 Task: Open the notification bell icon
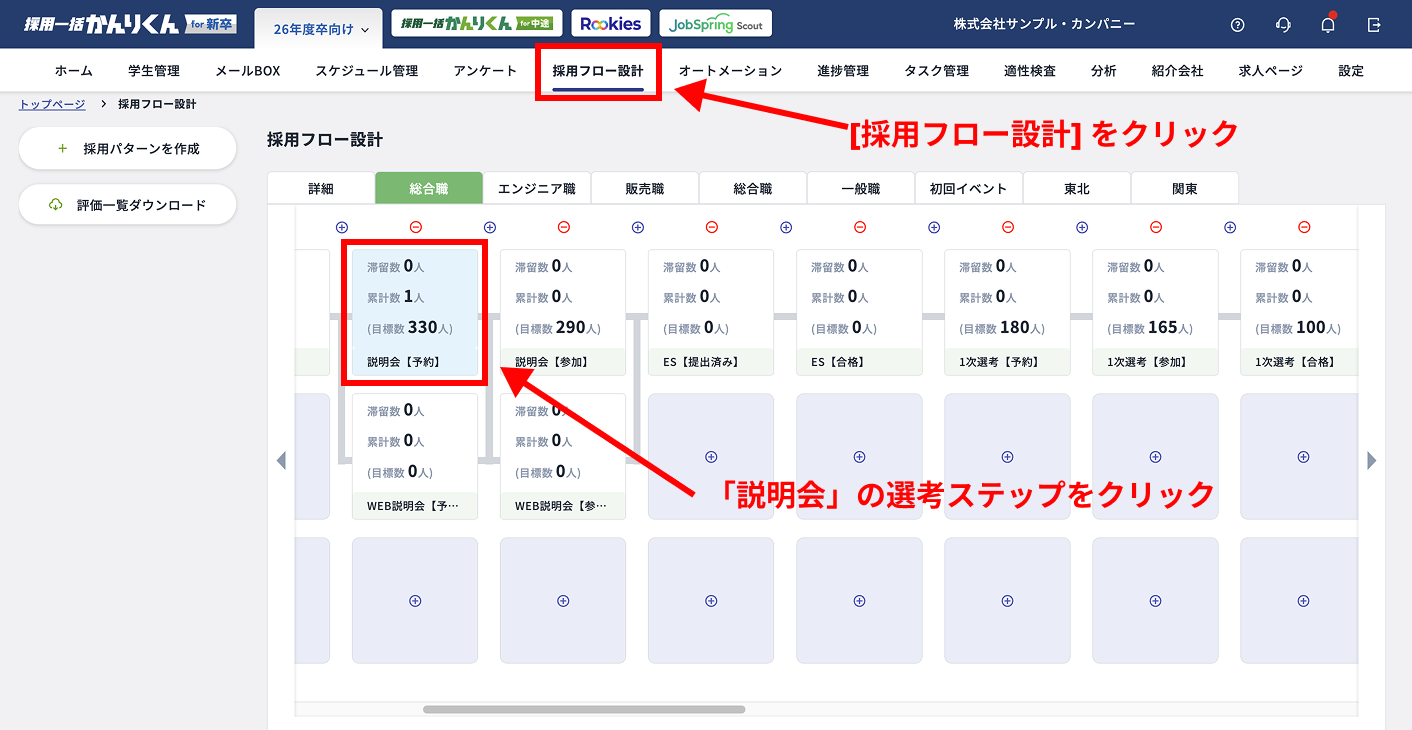point(1327,24)
